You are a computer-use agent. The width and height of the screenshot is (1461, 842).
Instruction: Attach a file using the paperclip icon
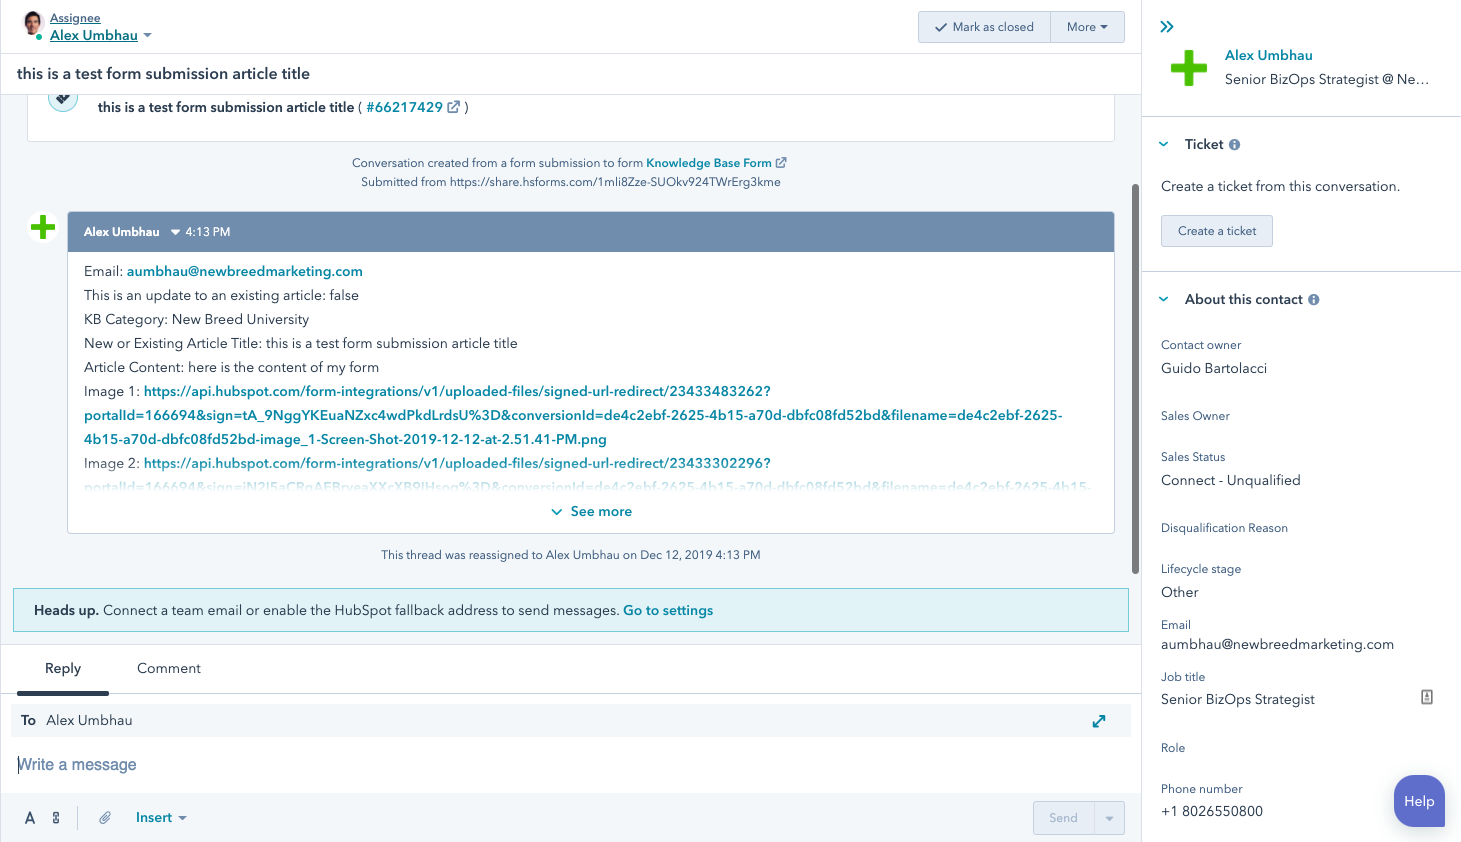point(105,818)
